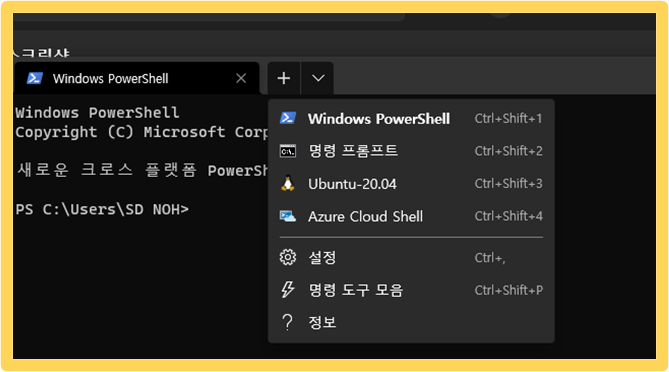The image size is (669, 372).
Task: Collapse the profile dropdown chevron
Action: [318, 78]
